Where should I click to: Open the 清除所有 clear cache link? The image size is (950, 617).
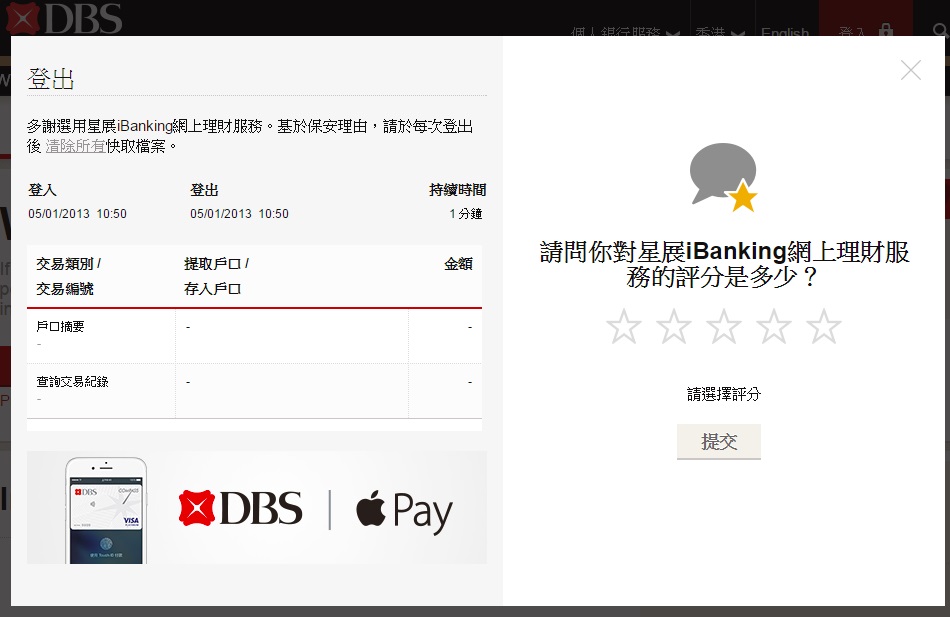(x=75, y=146)
